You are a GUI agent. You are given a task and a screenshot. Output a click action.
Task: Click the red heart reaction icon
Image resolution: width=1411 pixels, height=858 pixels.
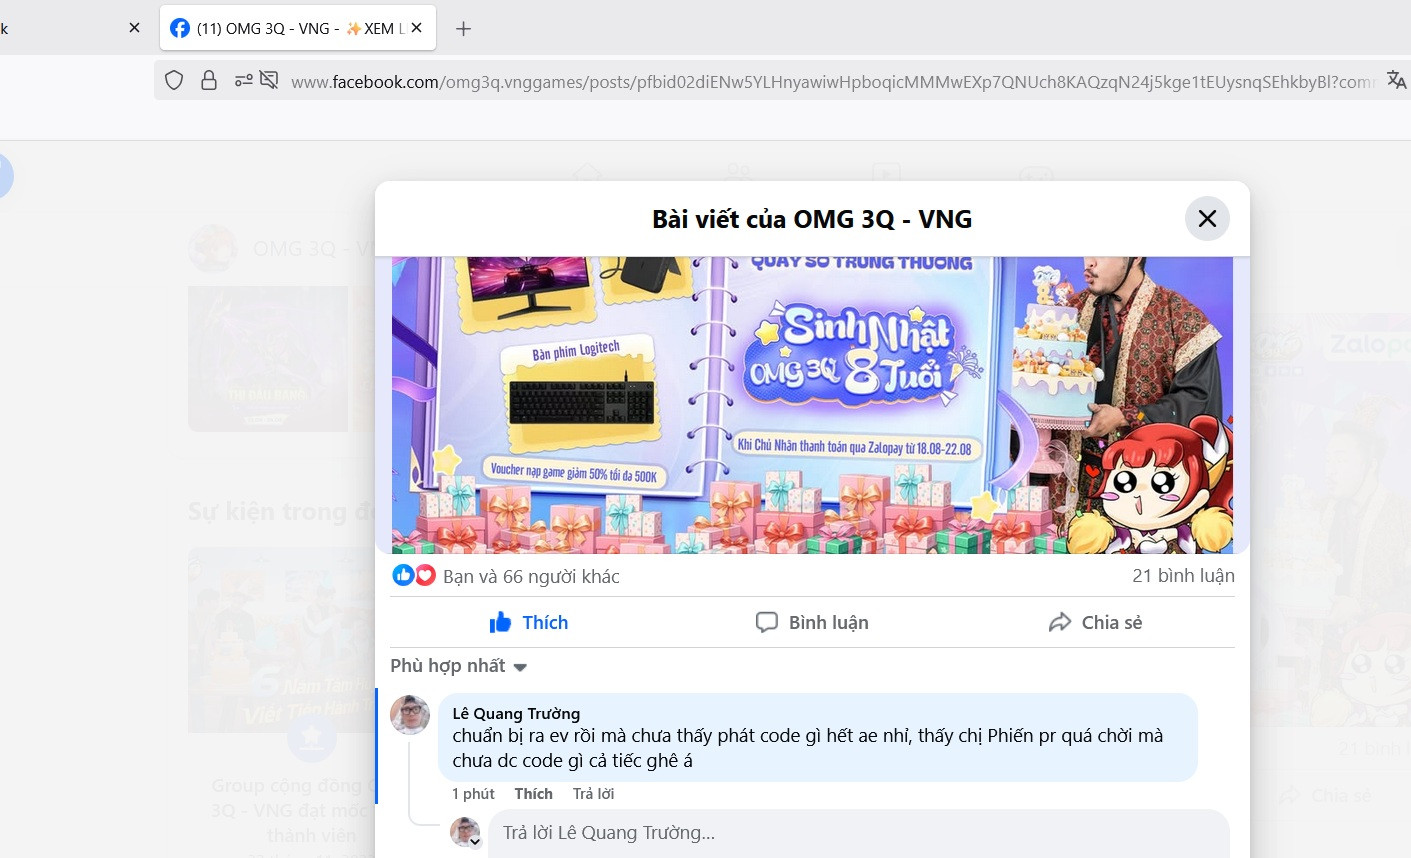pyautogui.click(x=425, y=575)
